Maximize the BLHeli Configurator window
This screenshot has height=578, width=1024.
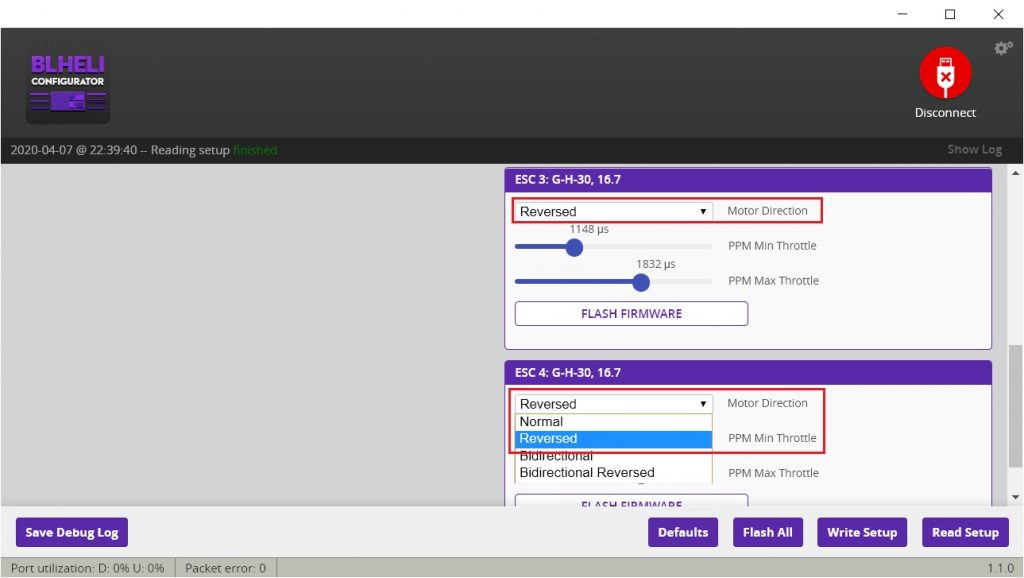(950, 14)
